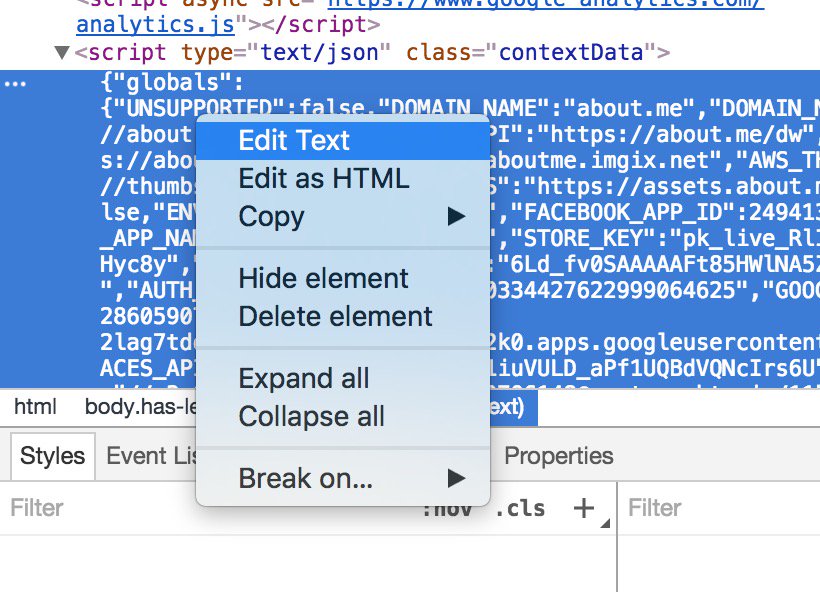The width and height of the screenshot is (820, 592).
Task: Toggle the .cls element classes button
Action: pyautogui.click(x=520, y=508)
